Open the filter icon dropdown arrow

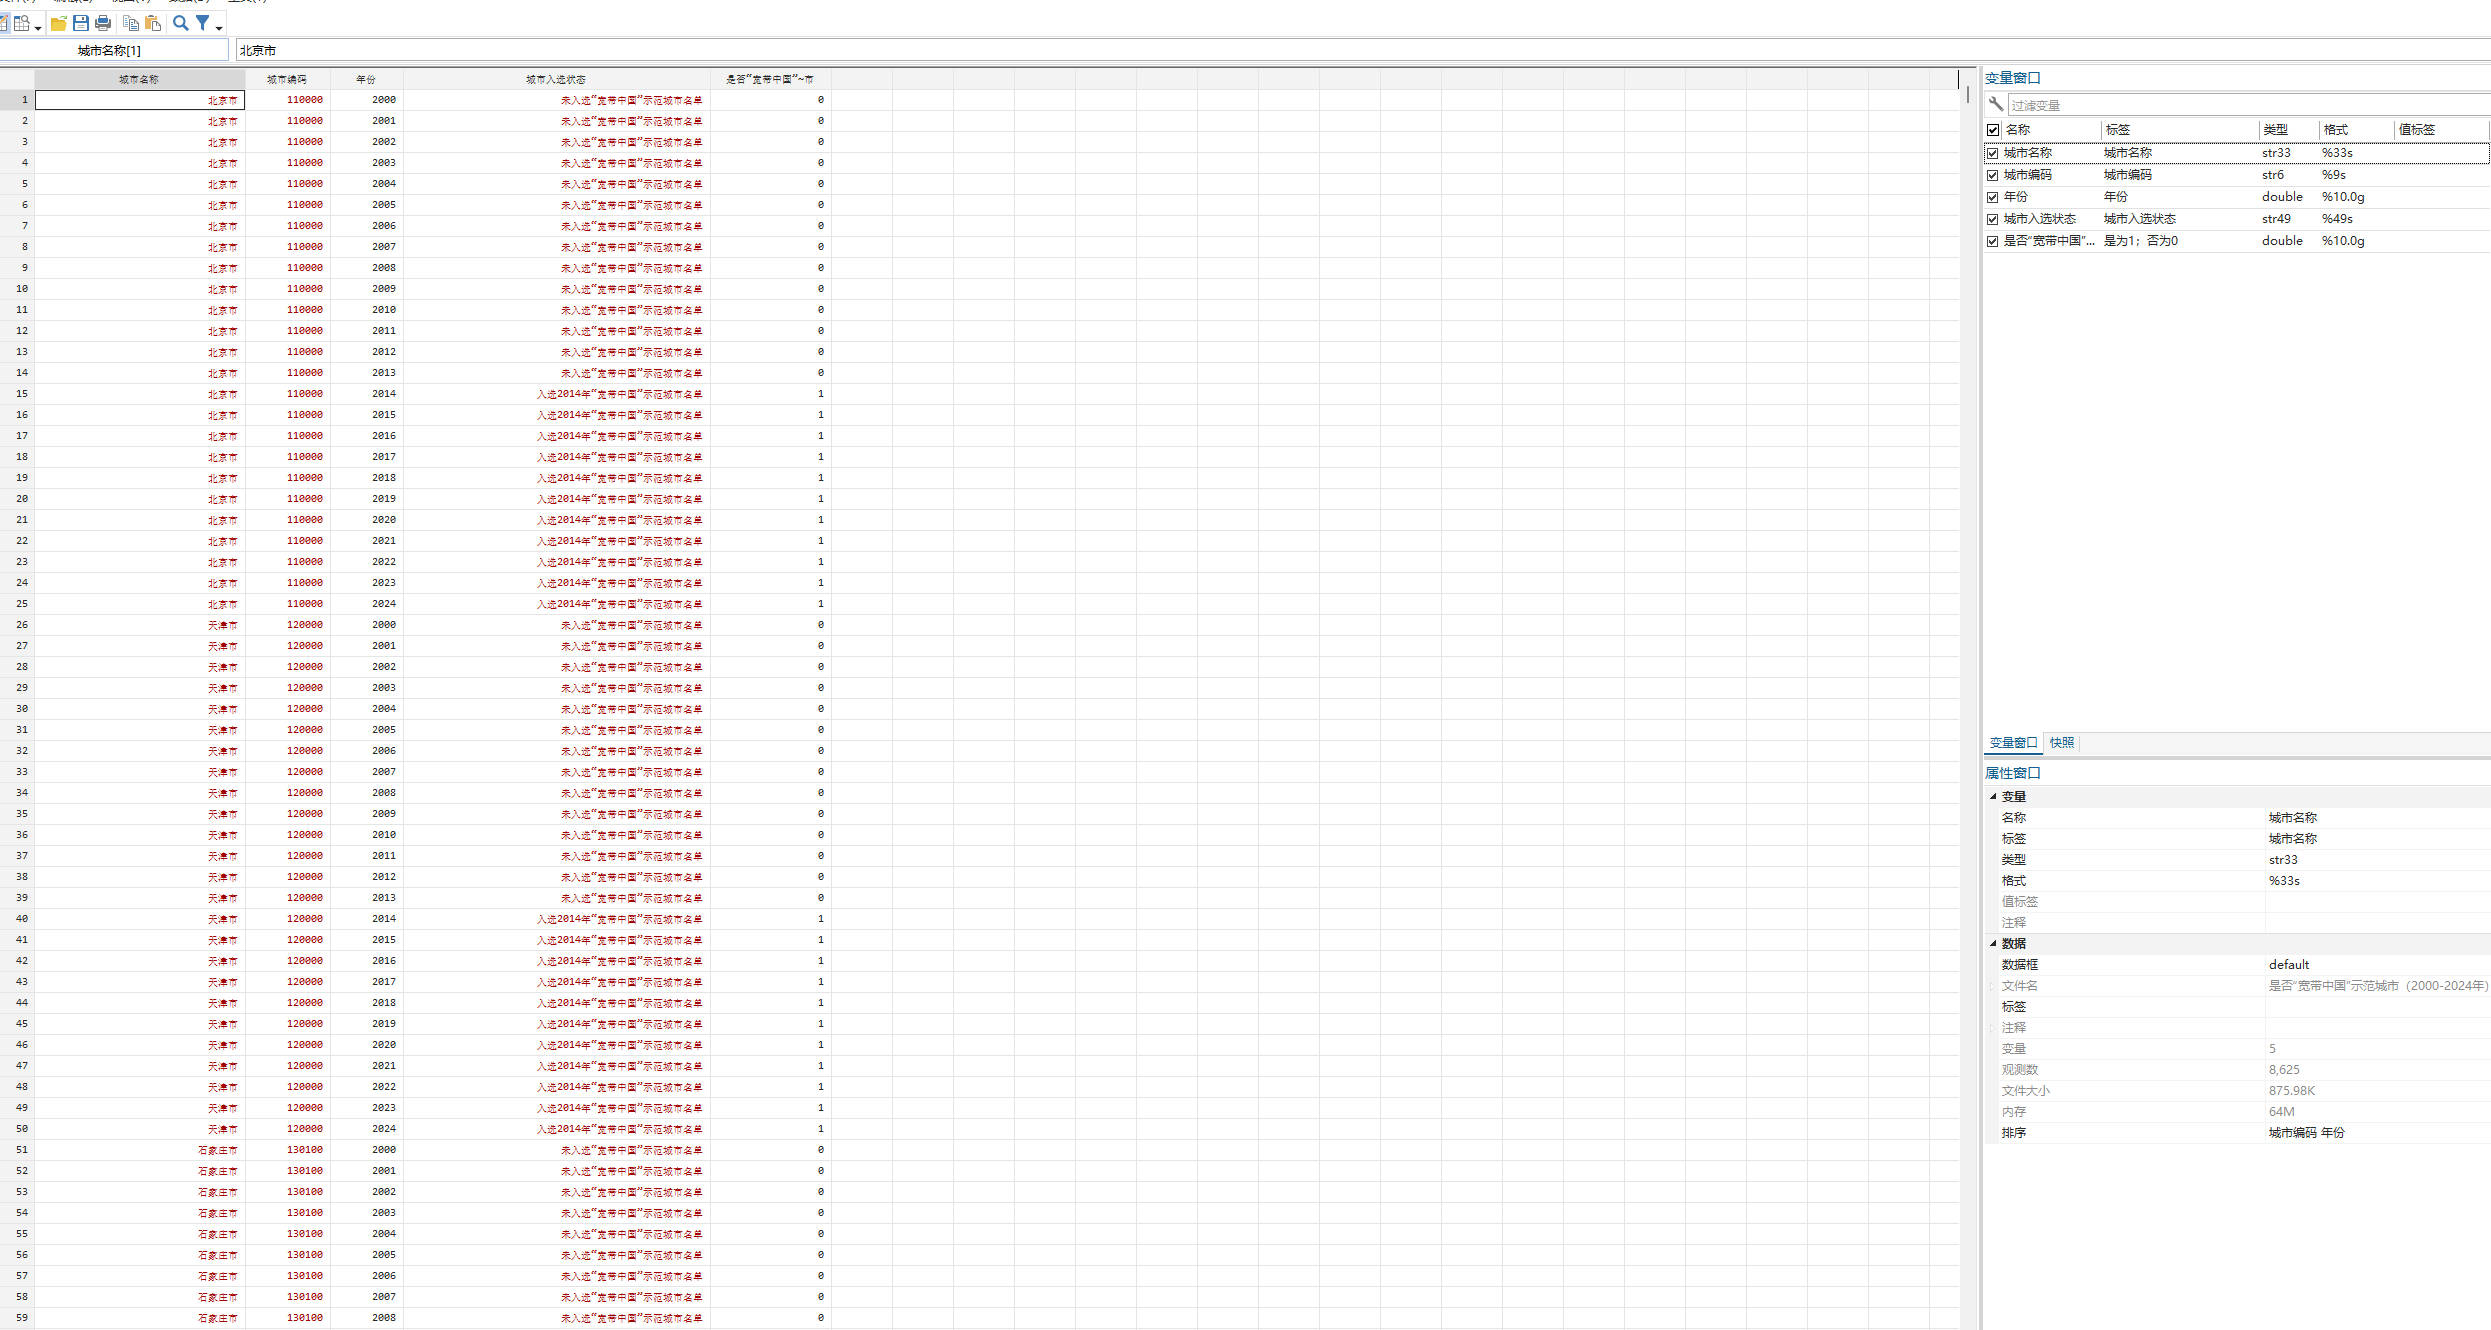click(219, 27)
